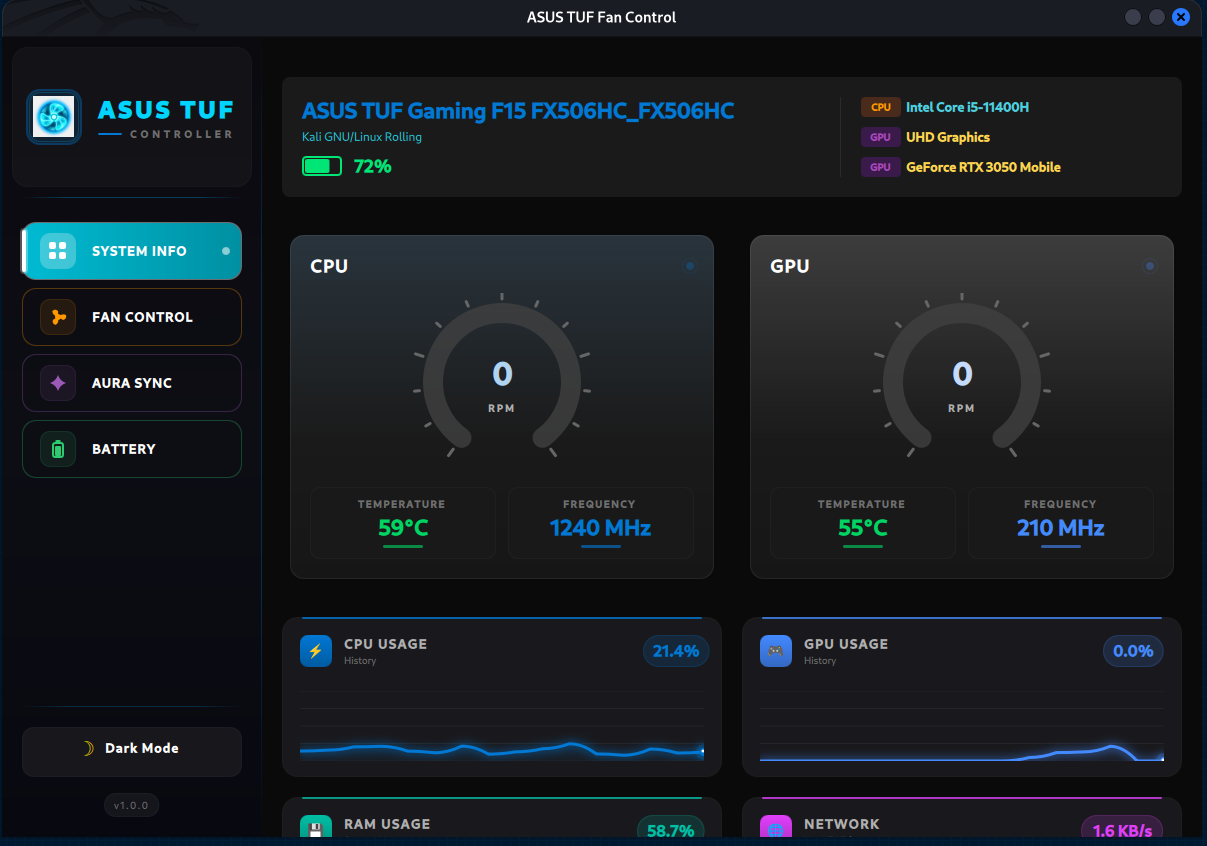Click the CPU USAGE heading
Viewport: 1207px width, 846px height.
click(x=386, y=644)
